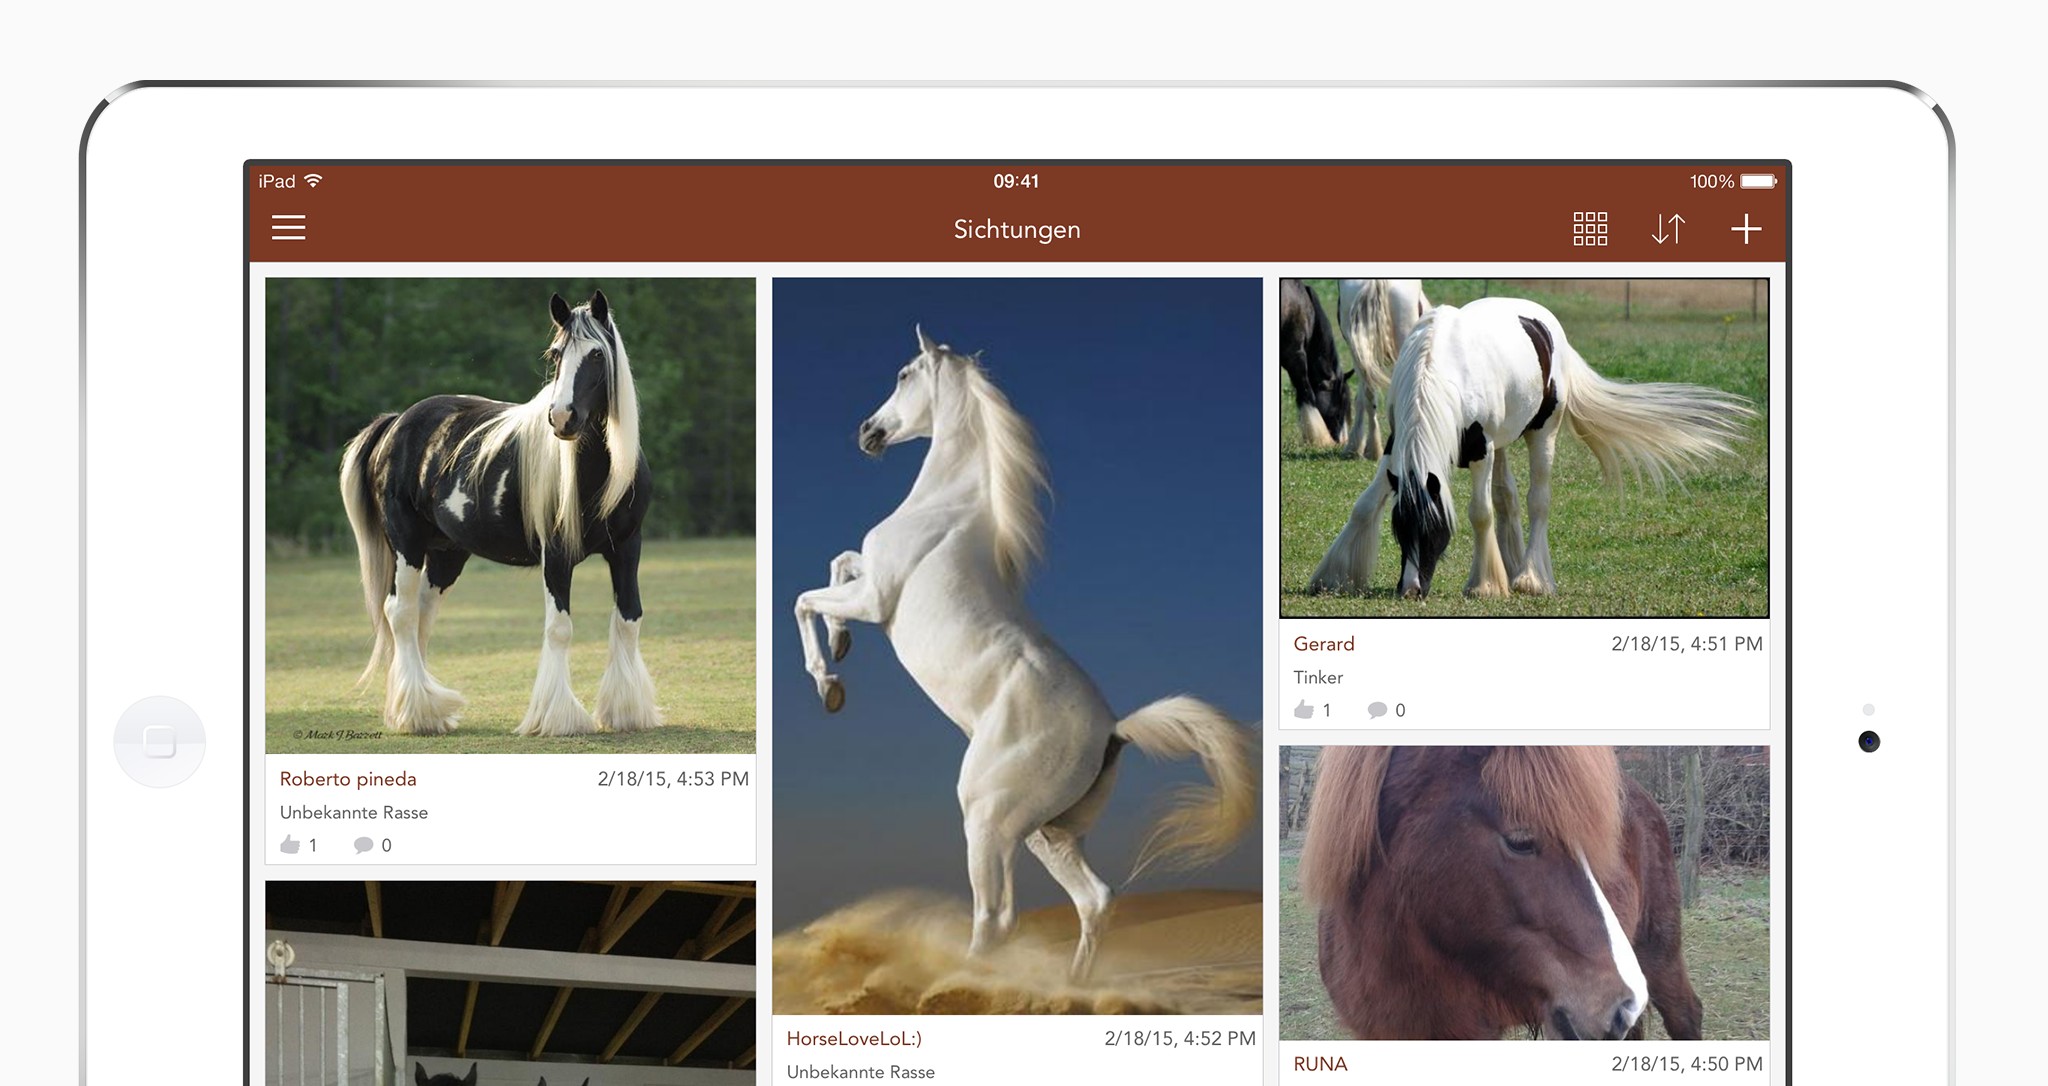Open Roberto pineda's profile link
This screenshot has height=1086, width=2048.
348,779
